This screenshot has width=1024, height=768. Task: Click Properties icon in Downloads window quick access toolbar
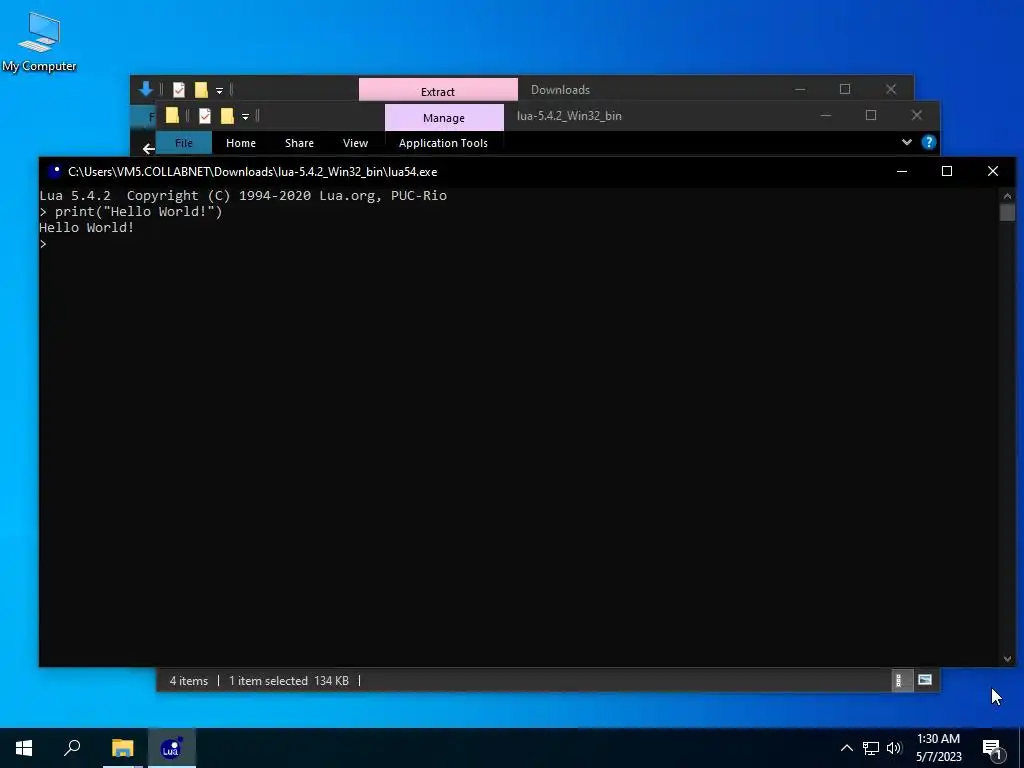179,89
